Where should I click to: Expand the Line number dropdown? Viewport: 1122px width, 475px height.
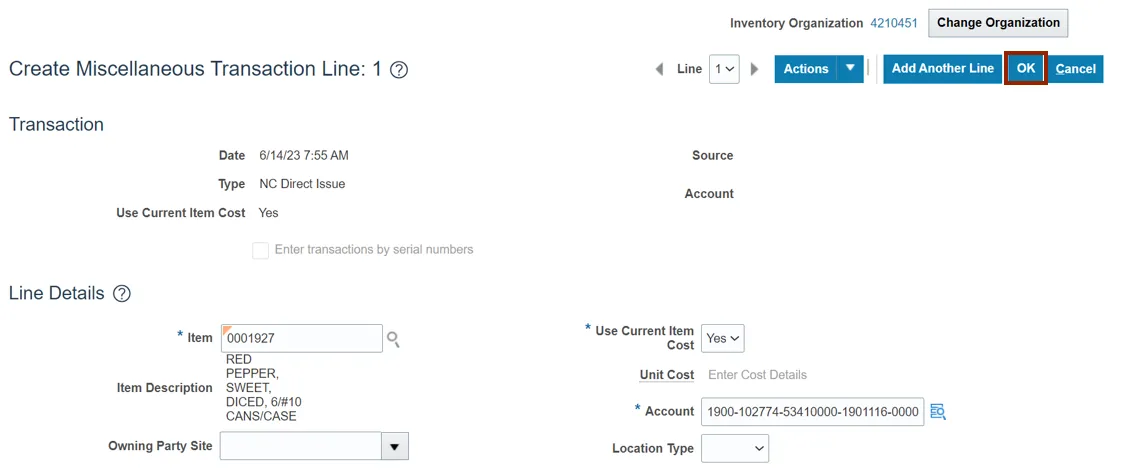point(723,69)
